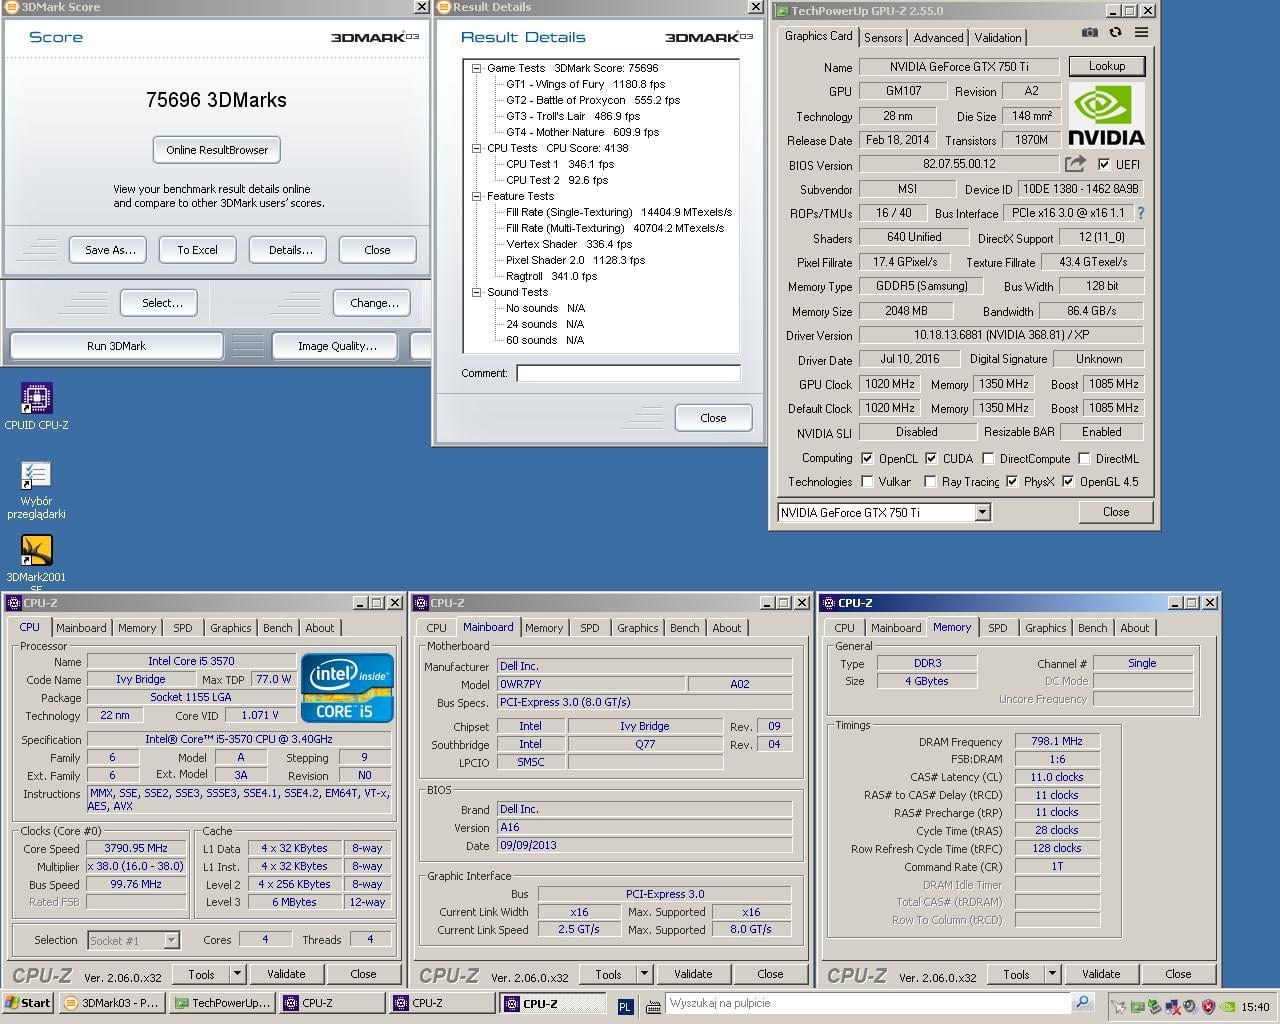Click the GPU-Z refresh icon

pyautogui.click(x=1115, y=33)
